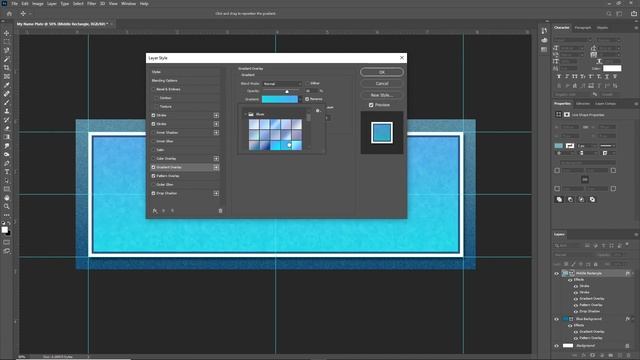Toggle the Gradient Overlay checkbox
640x360 pixels.
pyautogui.click(x=153, y=167)
